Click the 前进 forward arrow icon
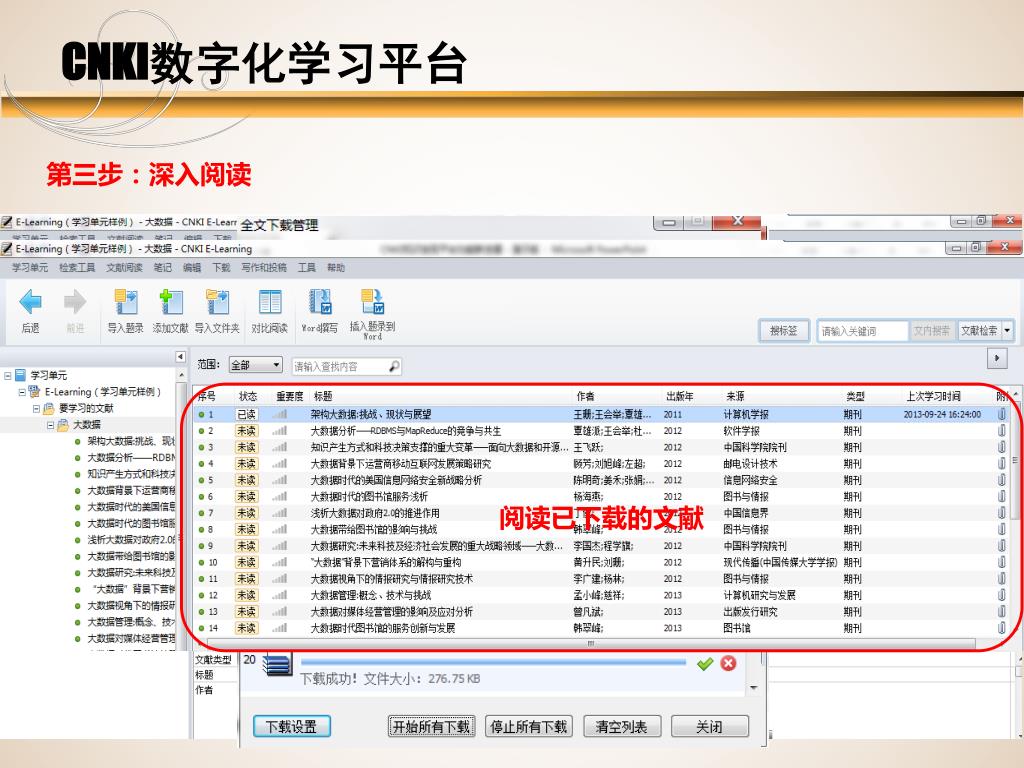This screenshot has width=1024, height=768. (74, 302)
